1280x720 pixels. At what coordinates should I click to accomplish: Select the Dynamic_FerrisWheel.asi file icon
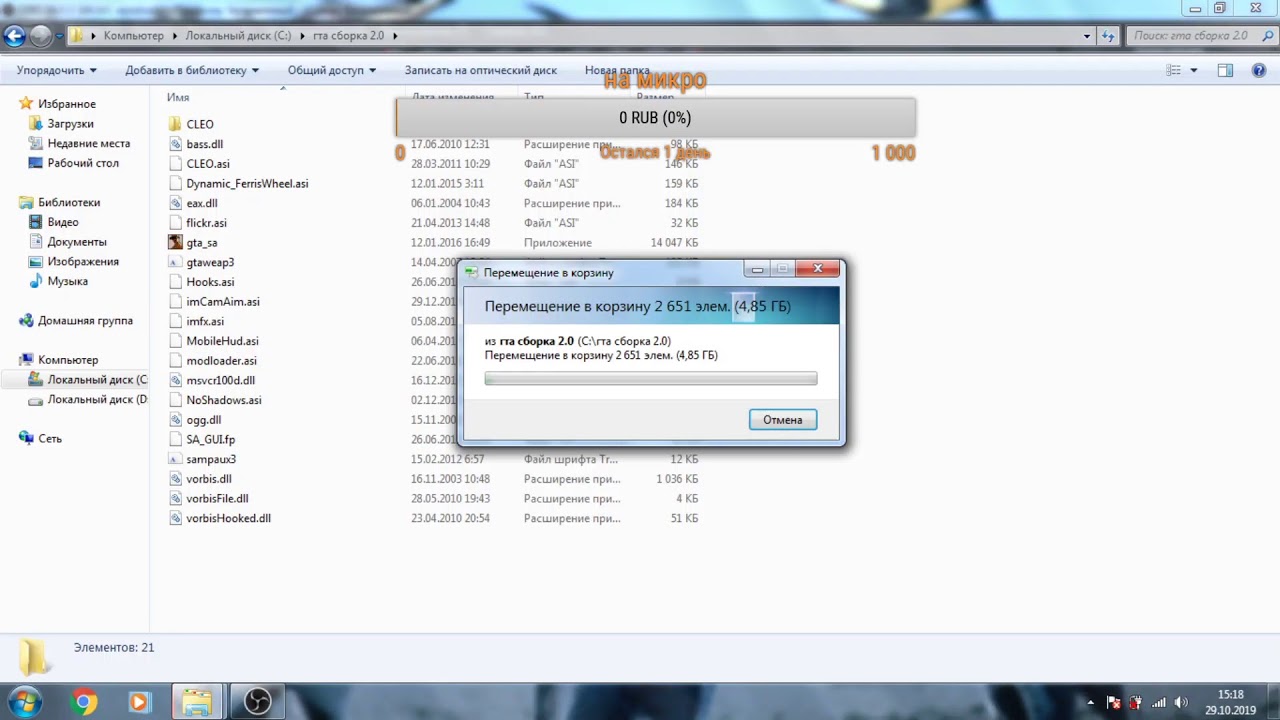[176, 184]
